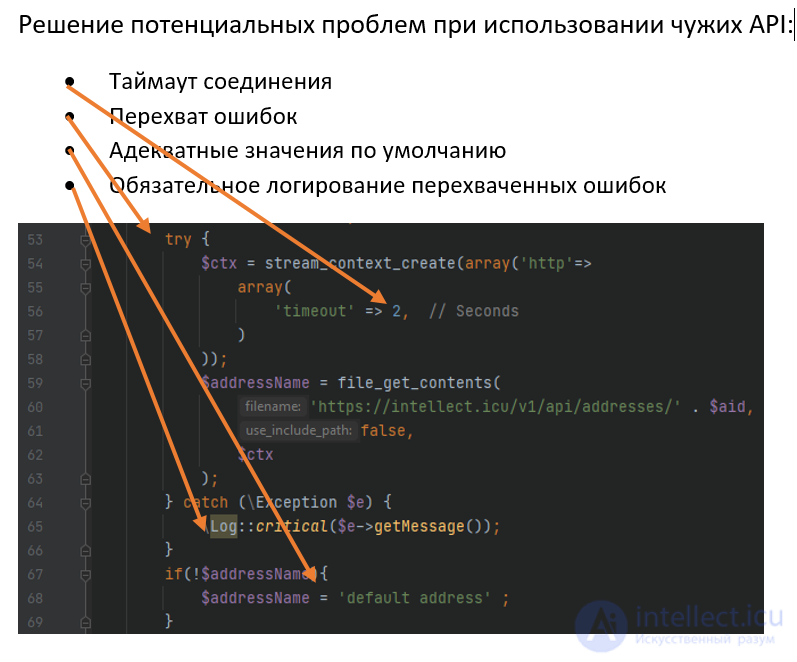Click the 'try' keyword
The image size is (797, 662).
point(178,239)
